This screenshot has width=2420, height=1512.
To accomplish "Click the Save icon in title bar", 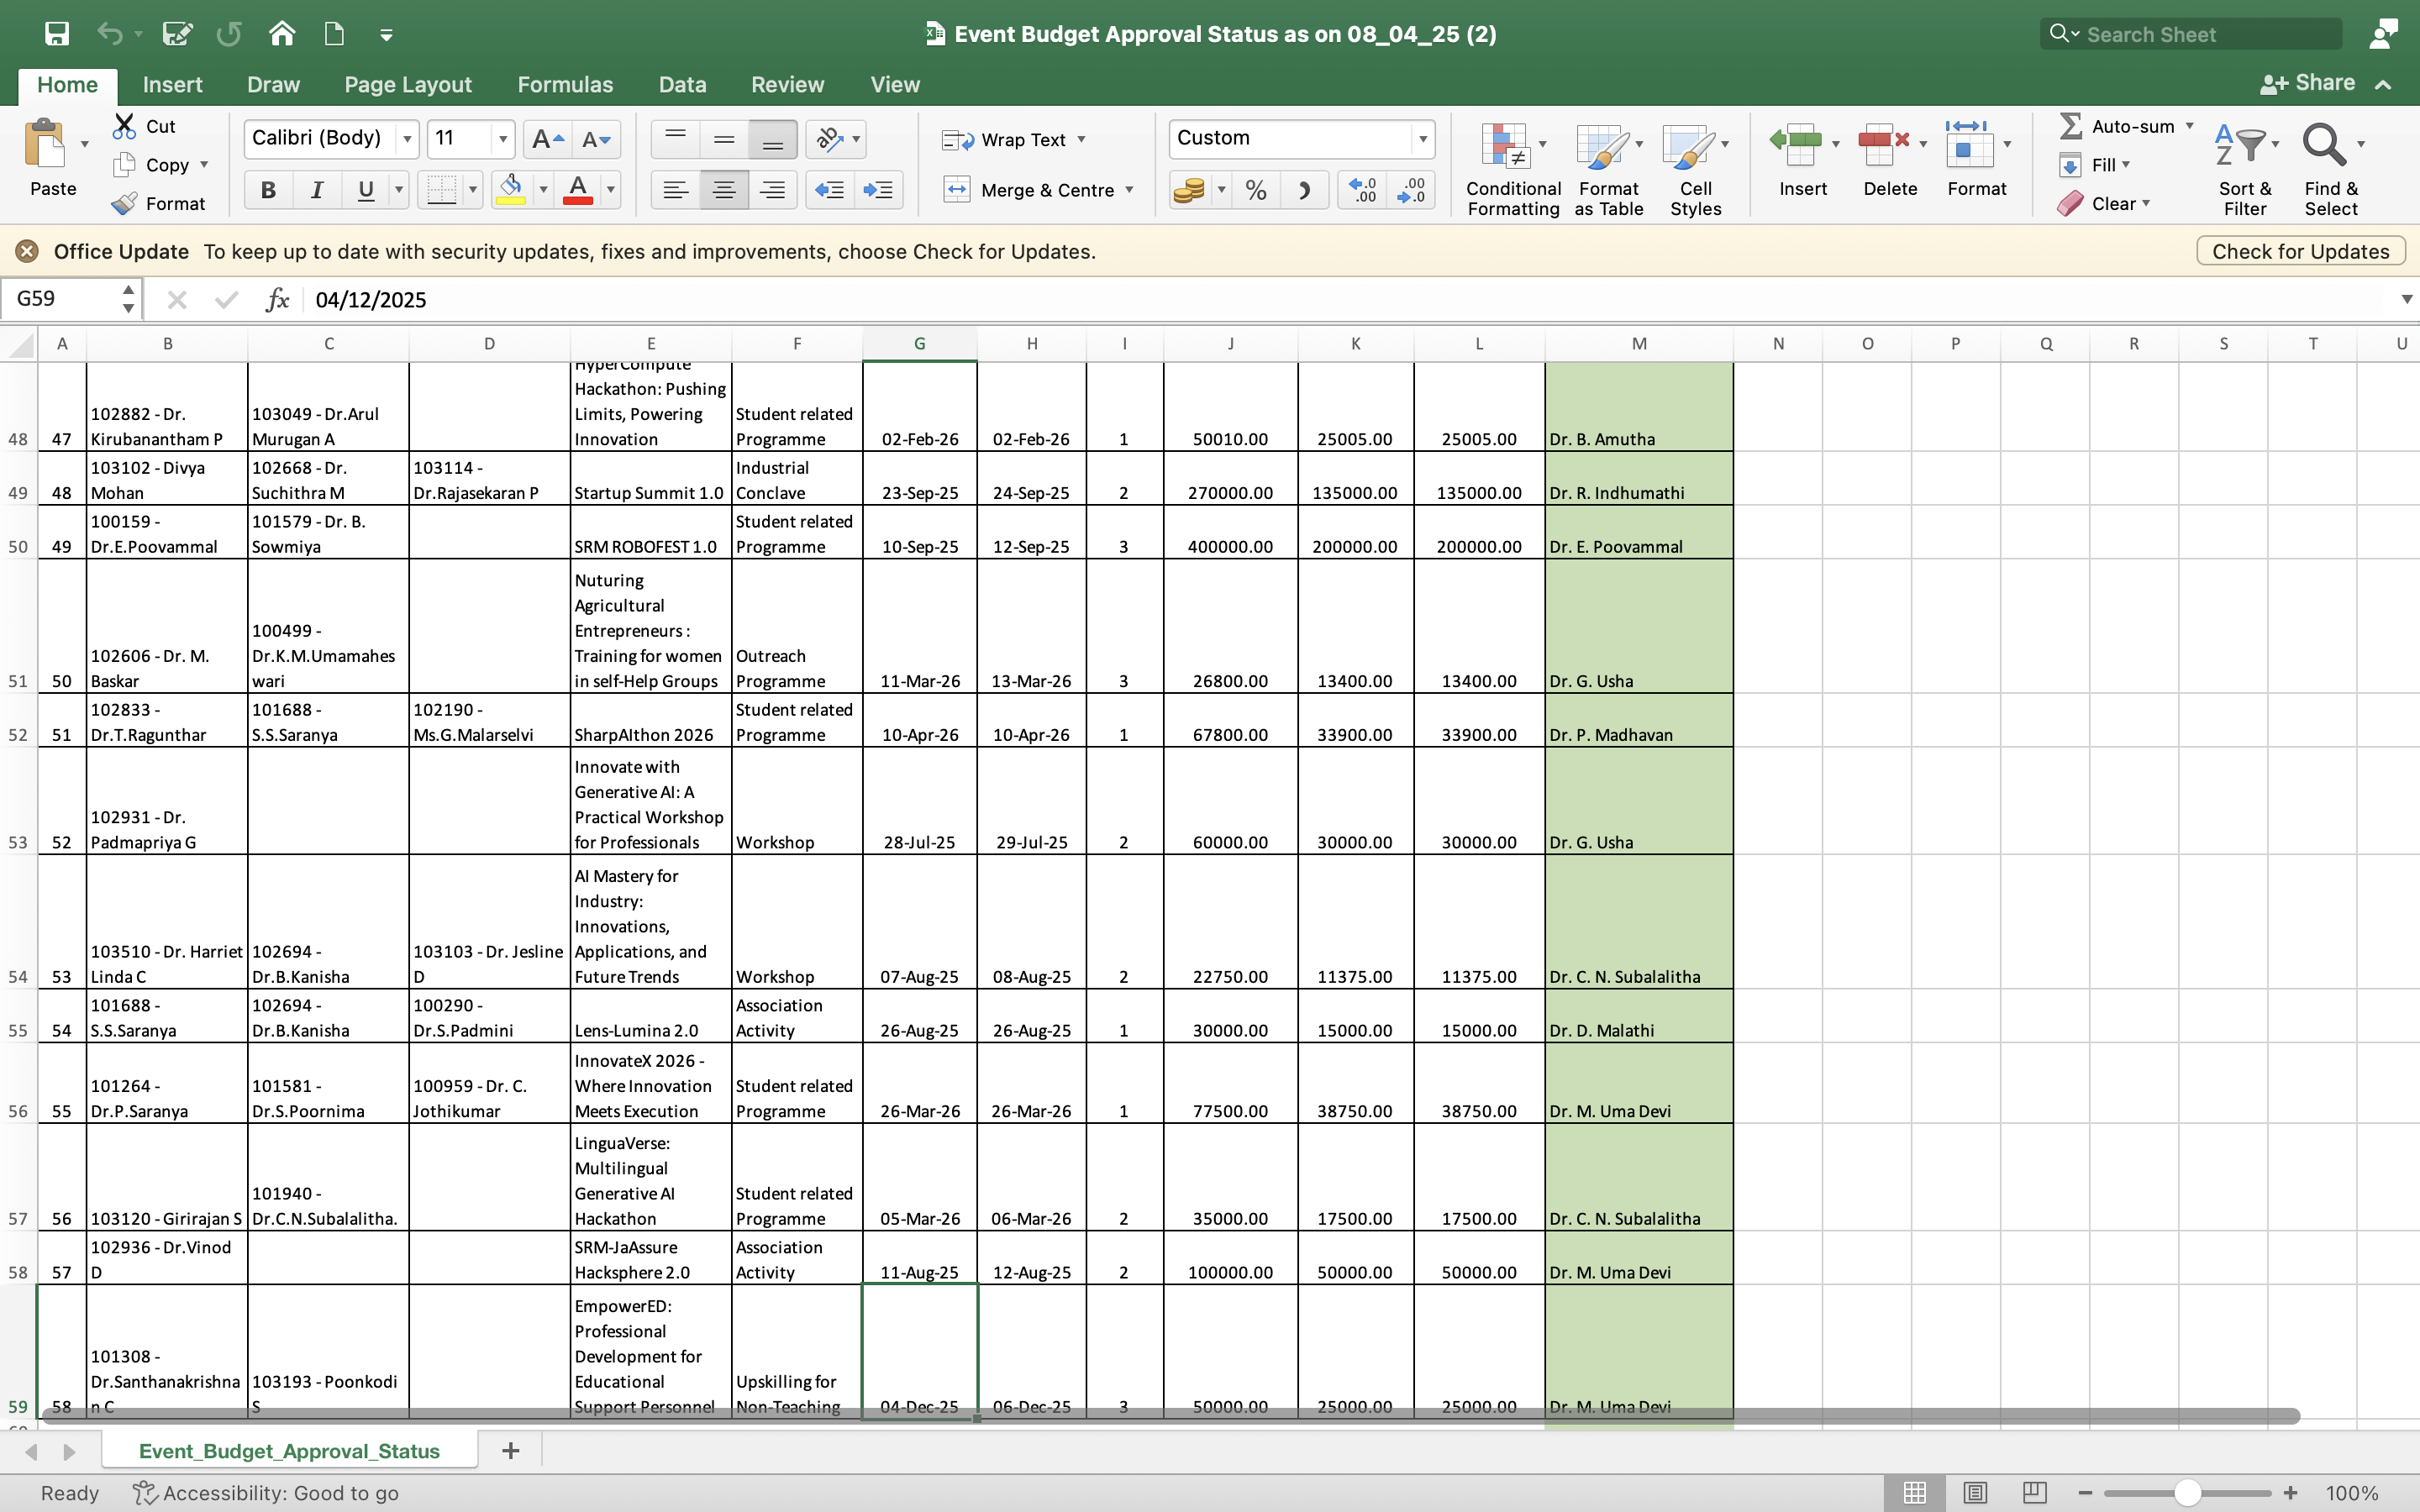I will tap(57, 34).
